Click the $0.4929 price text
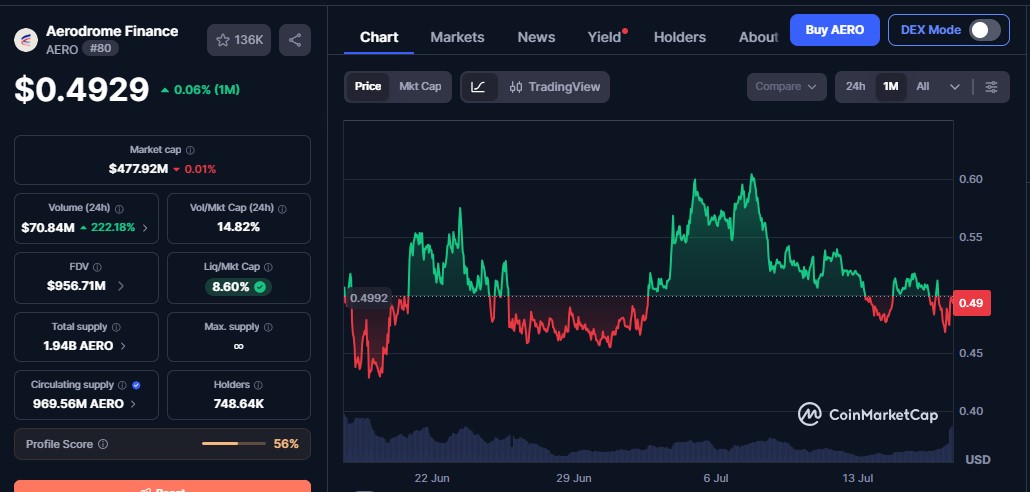The height and width of the screenshot is (492, 1030). pyautogui.click(x=82, y=89)
